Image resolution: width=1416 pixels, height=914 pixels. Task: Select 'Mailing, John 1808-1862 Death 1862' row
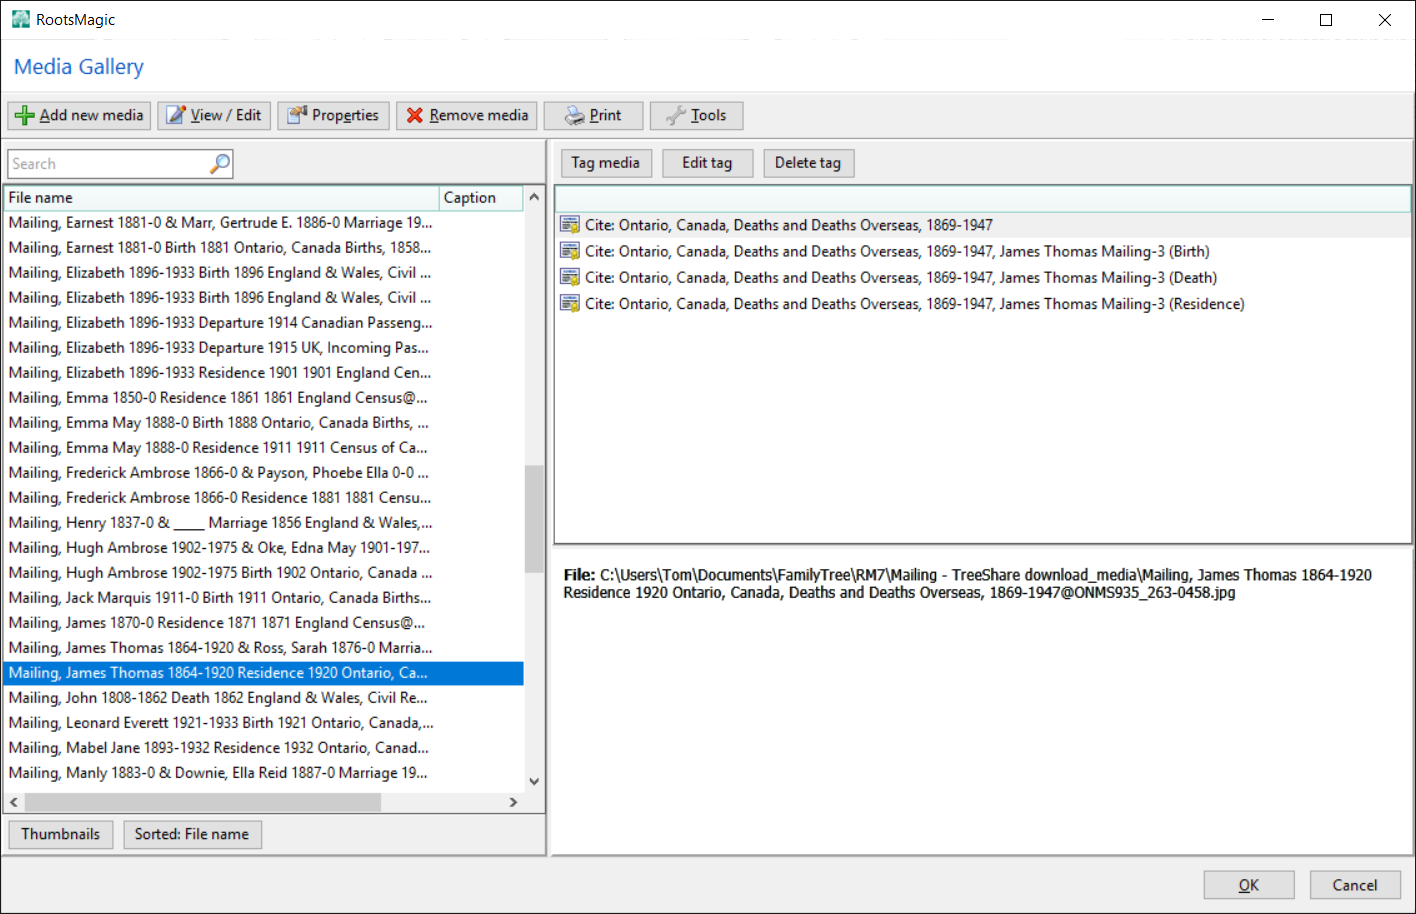click(x=263, y=698)
